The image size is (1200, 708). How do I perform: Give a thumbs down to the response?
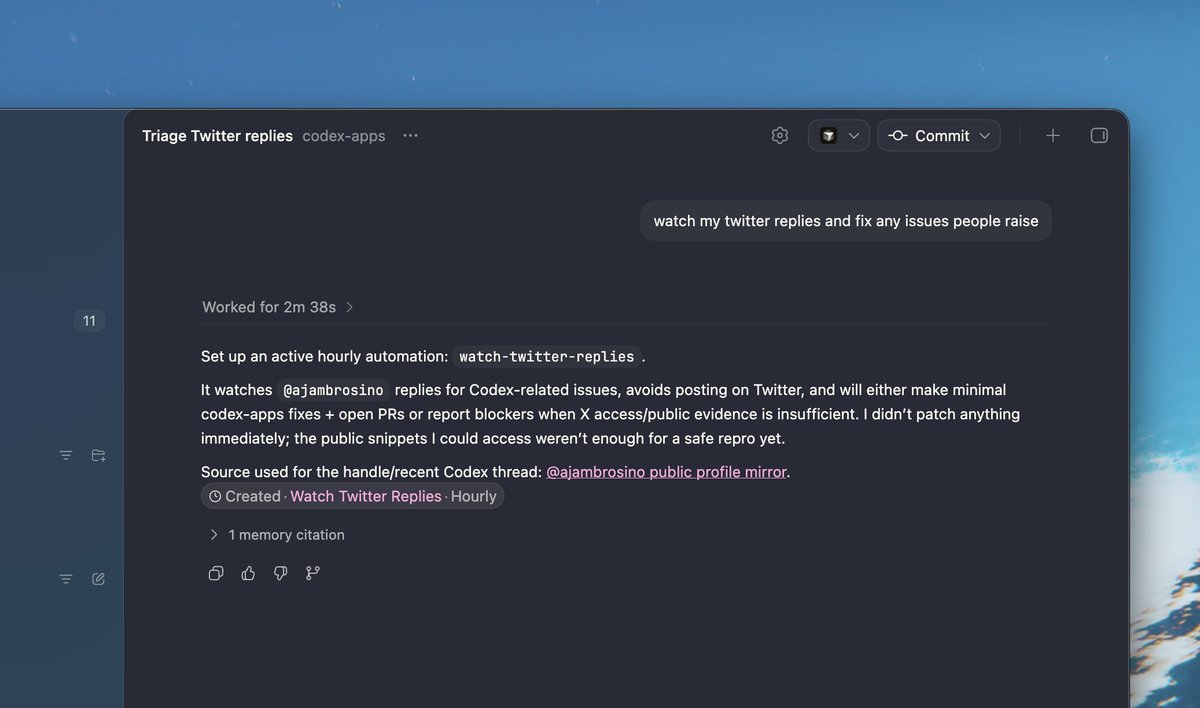click(280, 573)
